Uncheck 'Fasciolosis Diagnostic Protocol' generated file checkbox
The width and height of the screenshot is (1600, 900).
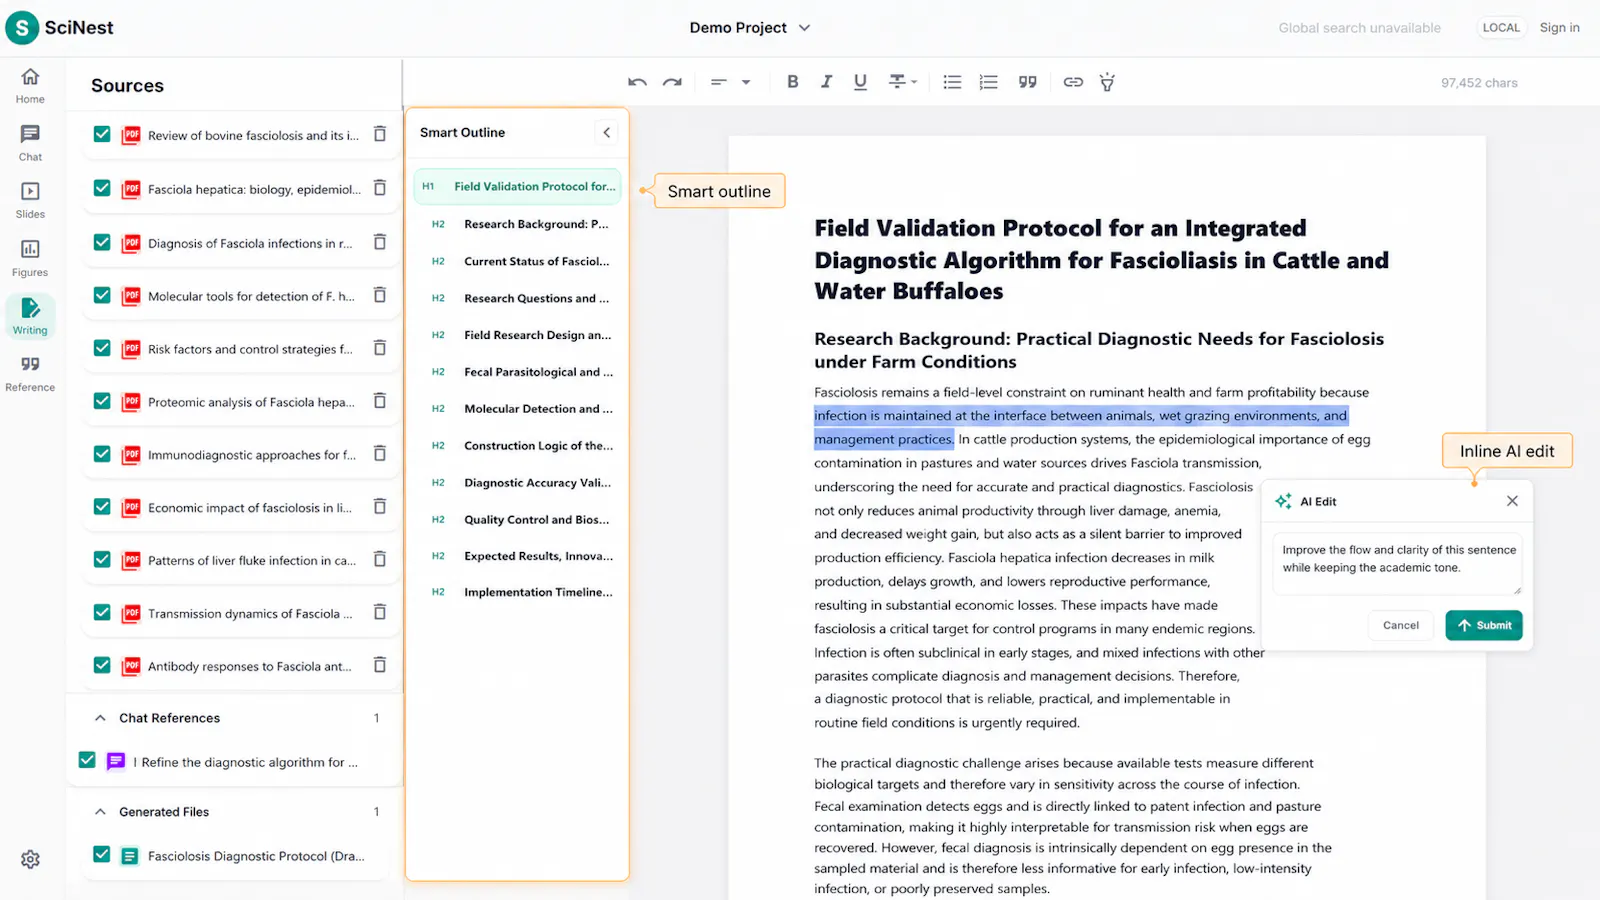pos(102,855)
